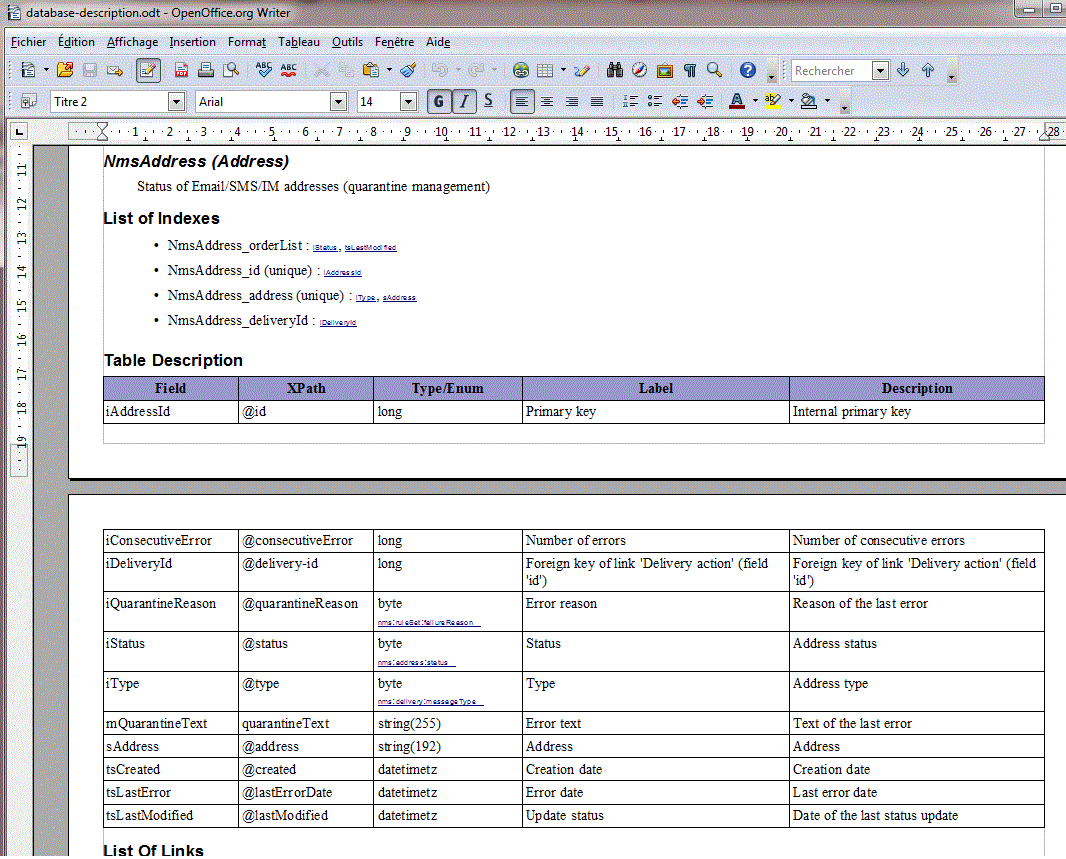This screenshot has height=859, width=1066.
Task: Follow the iAddressId index hyperlink
Action: (342, 271)
